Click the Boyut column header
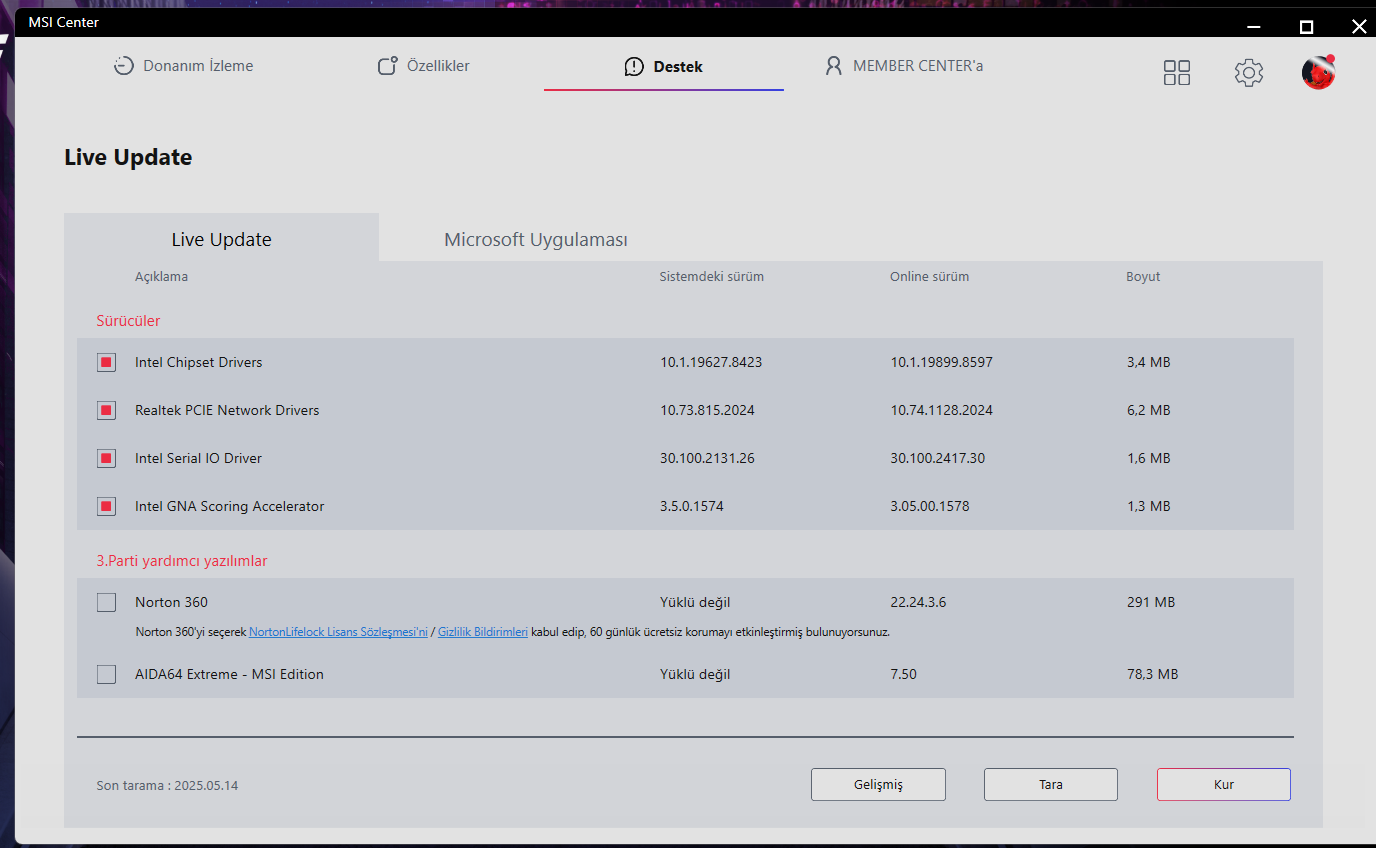 (1143, 276)
